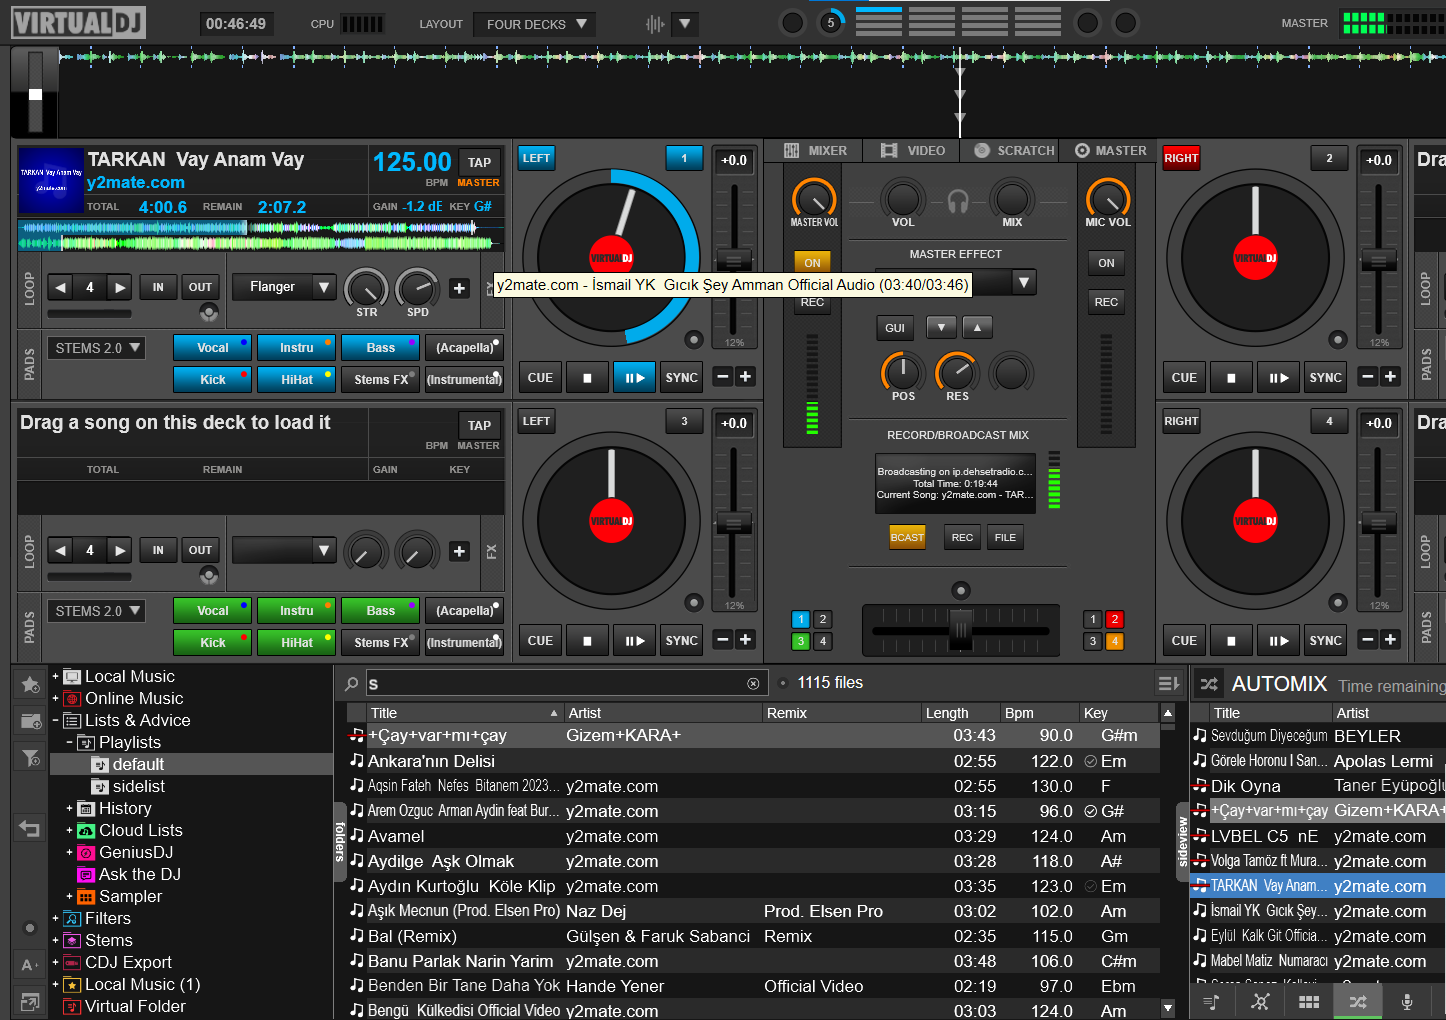1446x1020 pixels.
Task: Switch to the MASTER tab
Action: pos(1111,151)
